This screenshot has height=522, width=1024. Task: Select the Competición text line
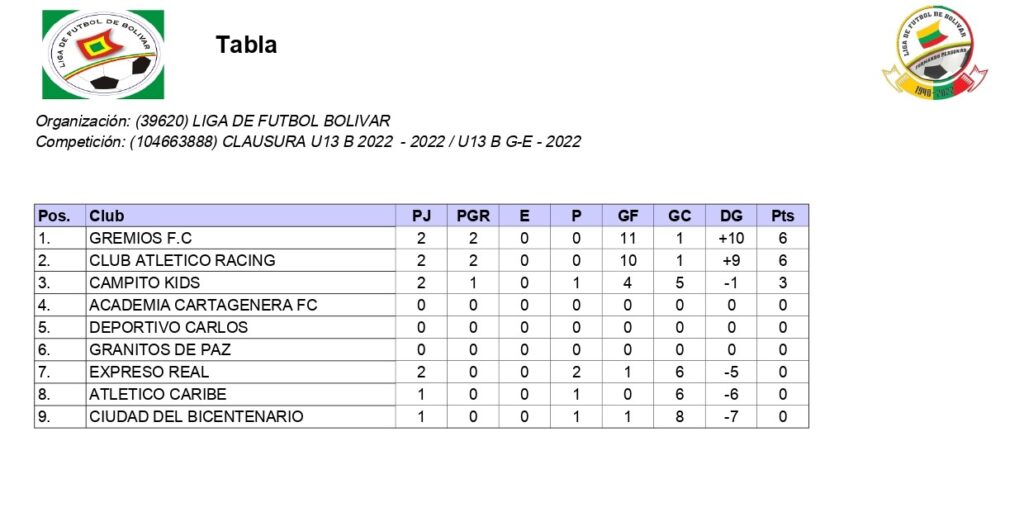(x=307, y=142)
